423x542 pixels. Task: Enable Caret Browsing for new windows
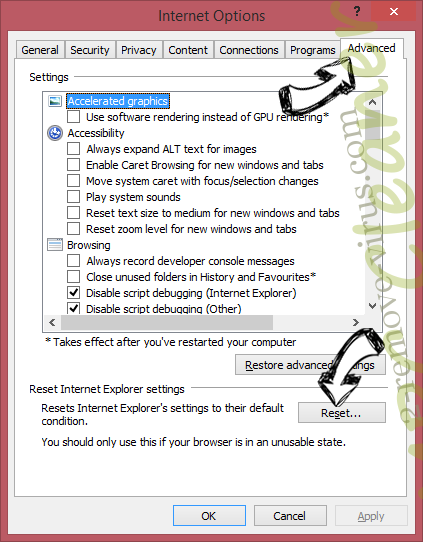tap(73, 165)
